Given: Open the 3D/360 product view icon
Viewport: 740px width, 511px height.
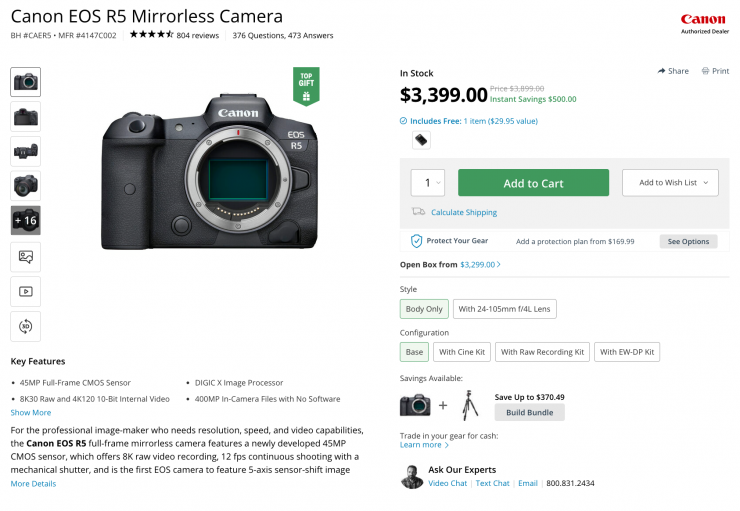Looking at the screenshot, I should tap(25, 326).
